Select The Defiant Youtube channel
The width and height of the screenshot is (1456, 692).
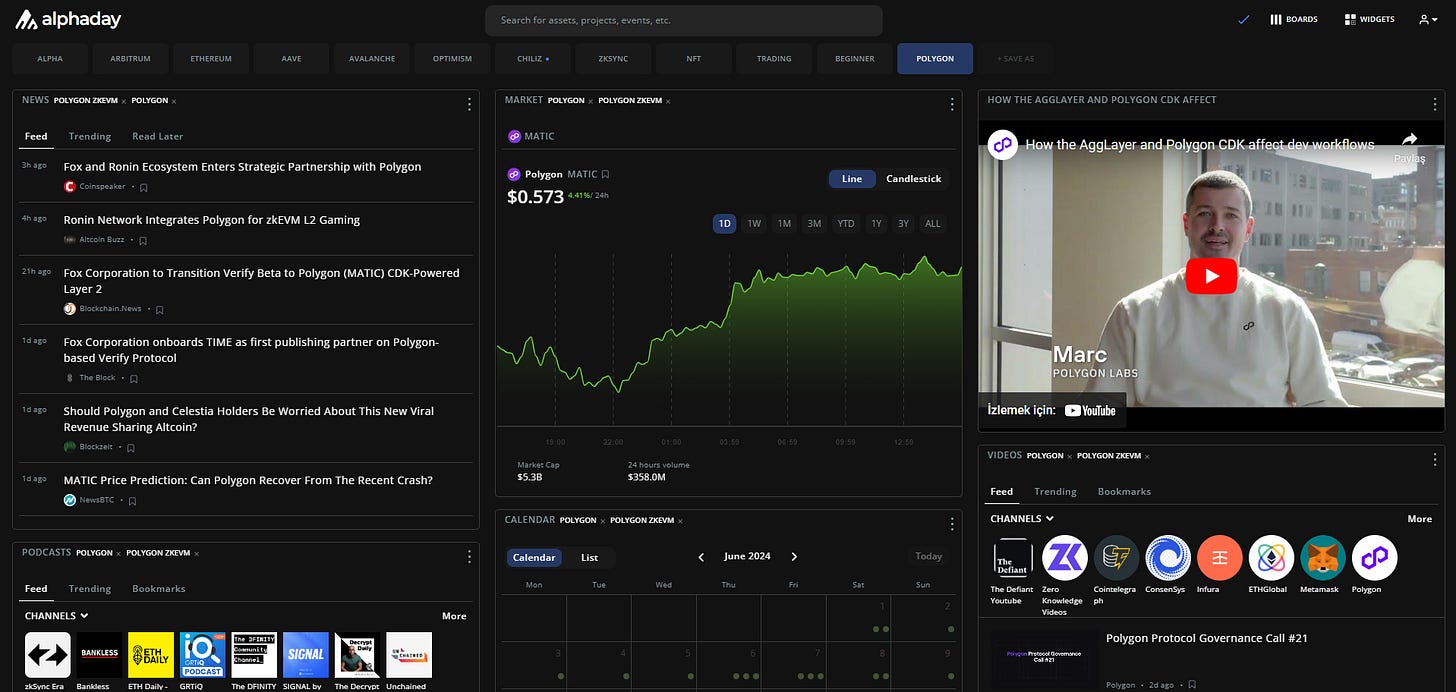1013,558
